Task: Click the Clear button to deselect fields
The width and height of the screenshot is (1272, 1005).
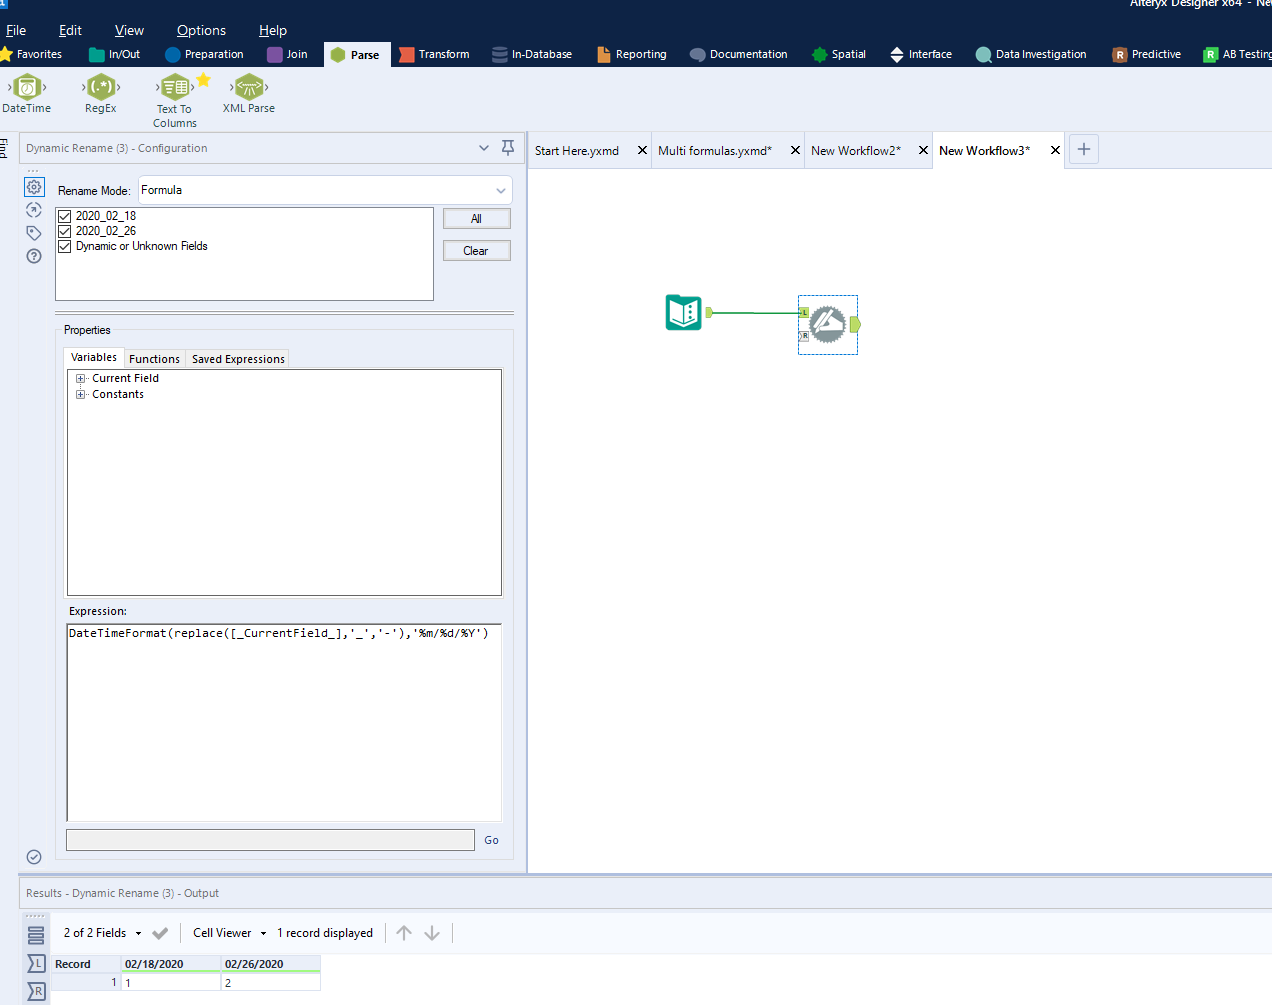Action: point(476,250)
